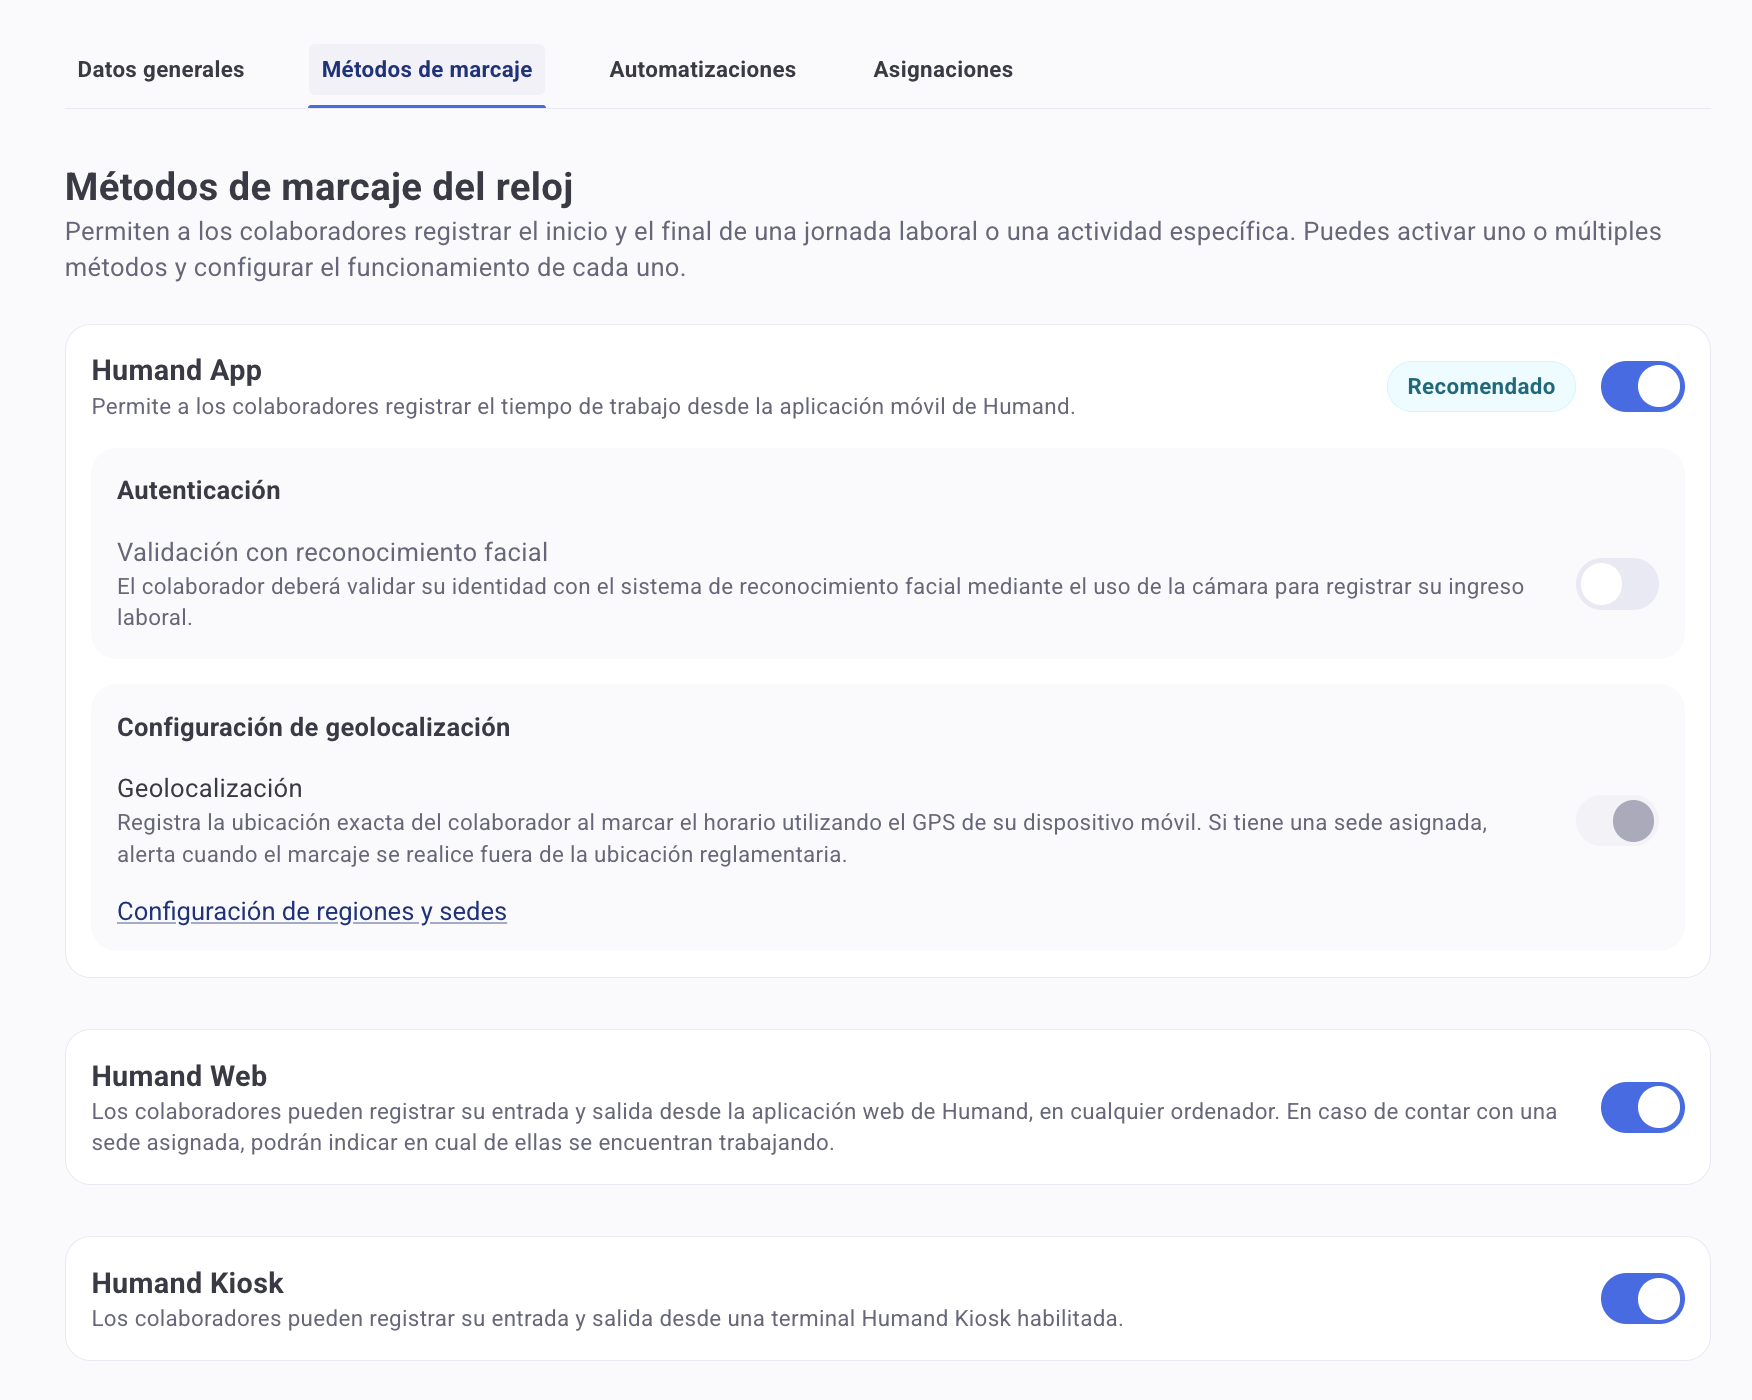Switch off the Humand Kiosk toggle

click(1642, 1298)
